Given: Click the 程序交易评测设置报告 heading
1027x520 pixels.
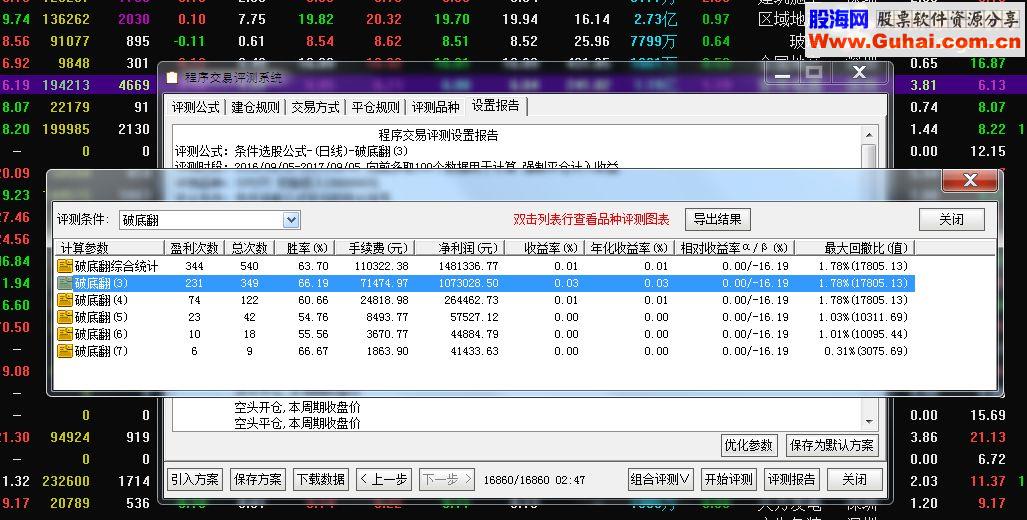Looking at the screenshot, I should coord(438,136).
